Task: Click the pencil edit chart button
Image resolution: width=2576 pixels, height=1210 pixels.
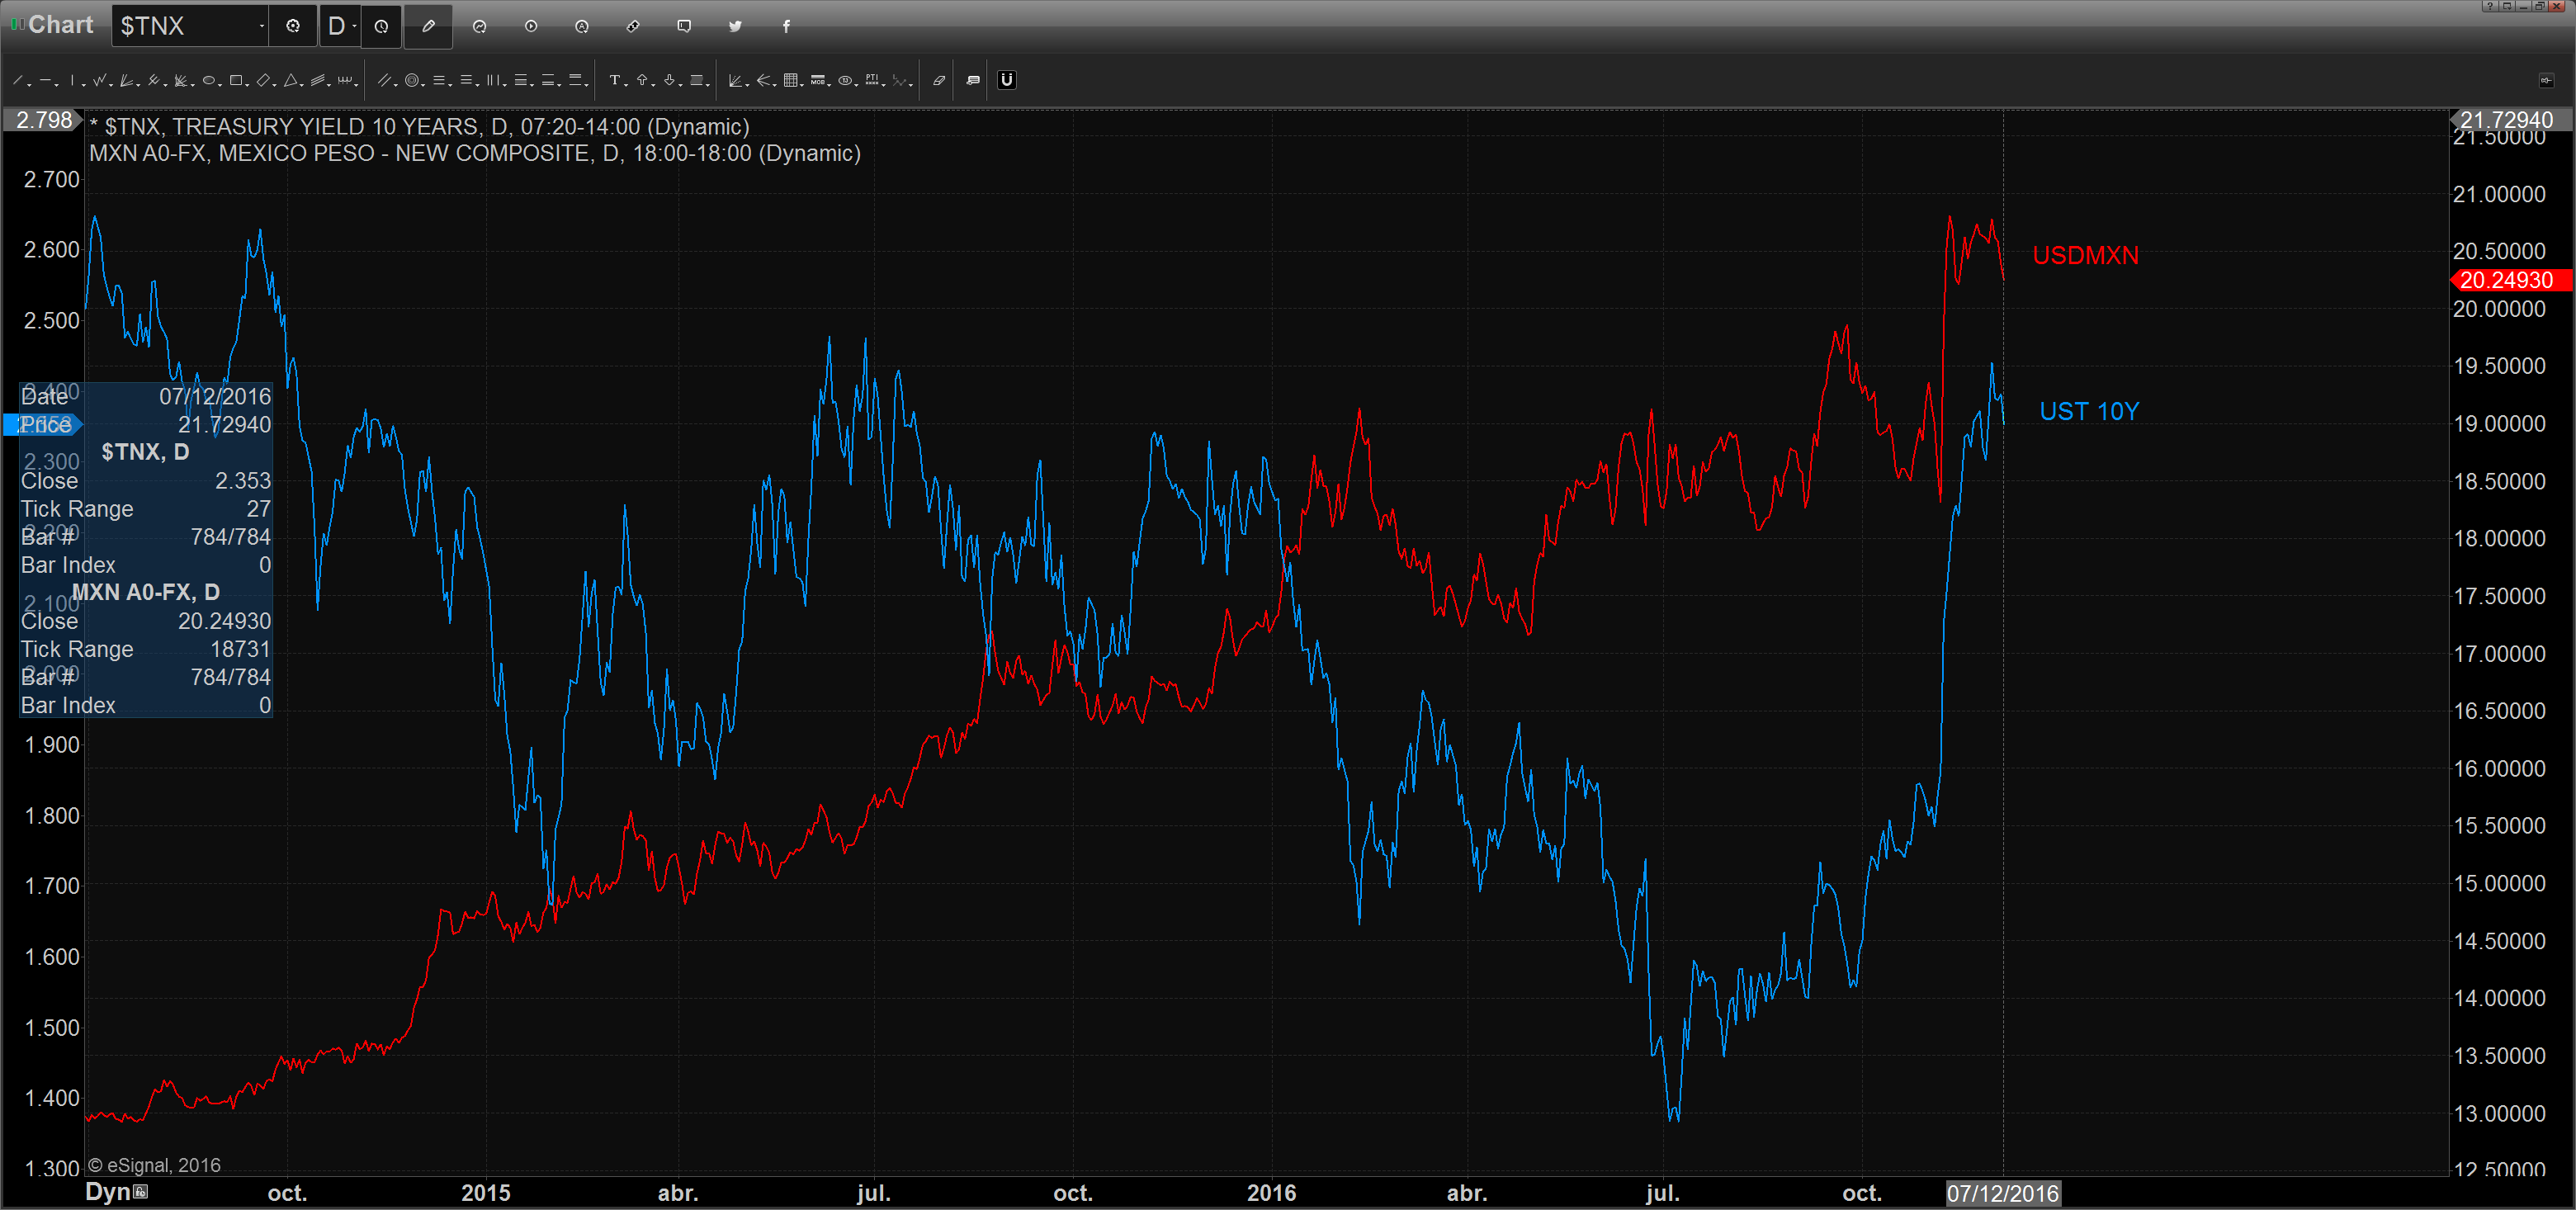Action: 429,26
